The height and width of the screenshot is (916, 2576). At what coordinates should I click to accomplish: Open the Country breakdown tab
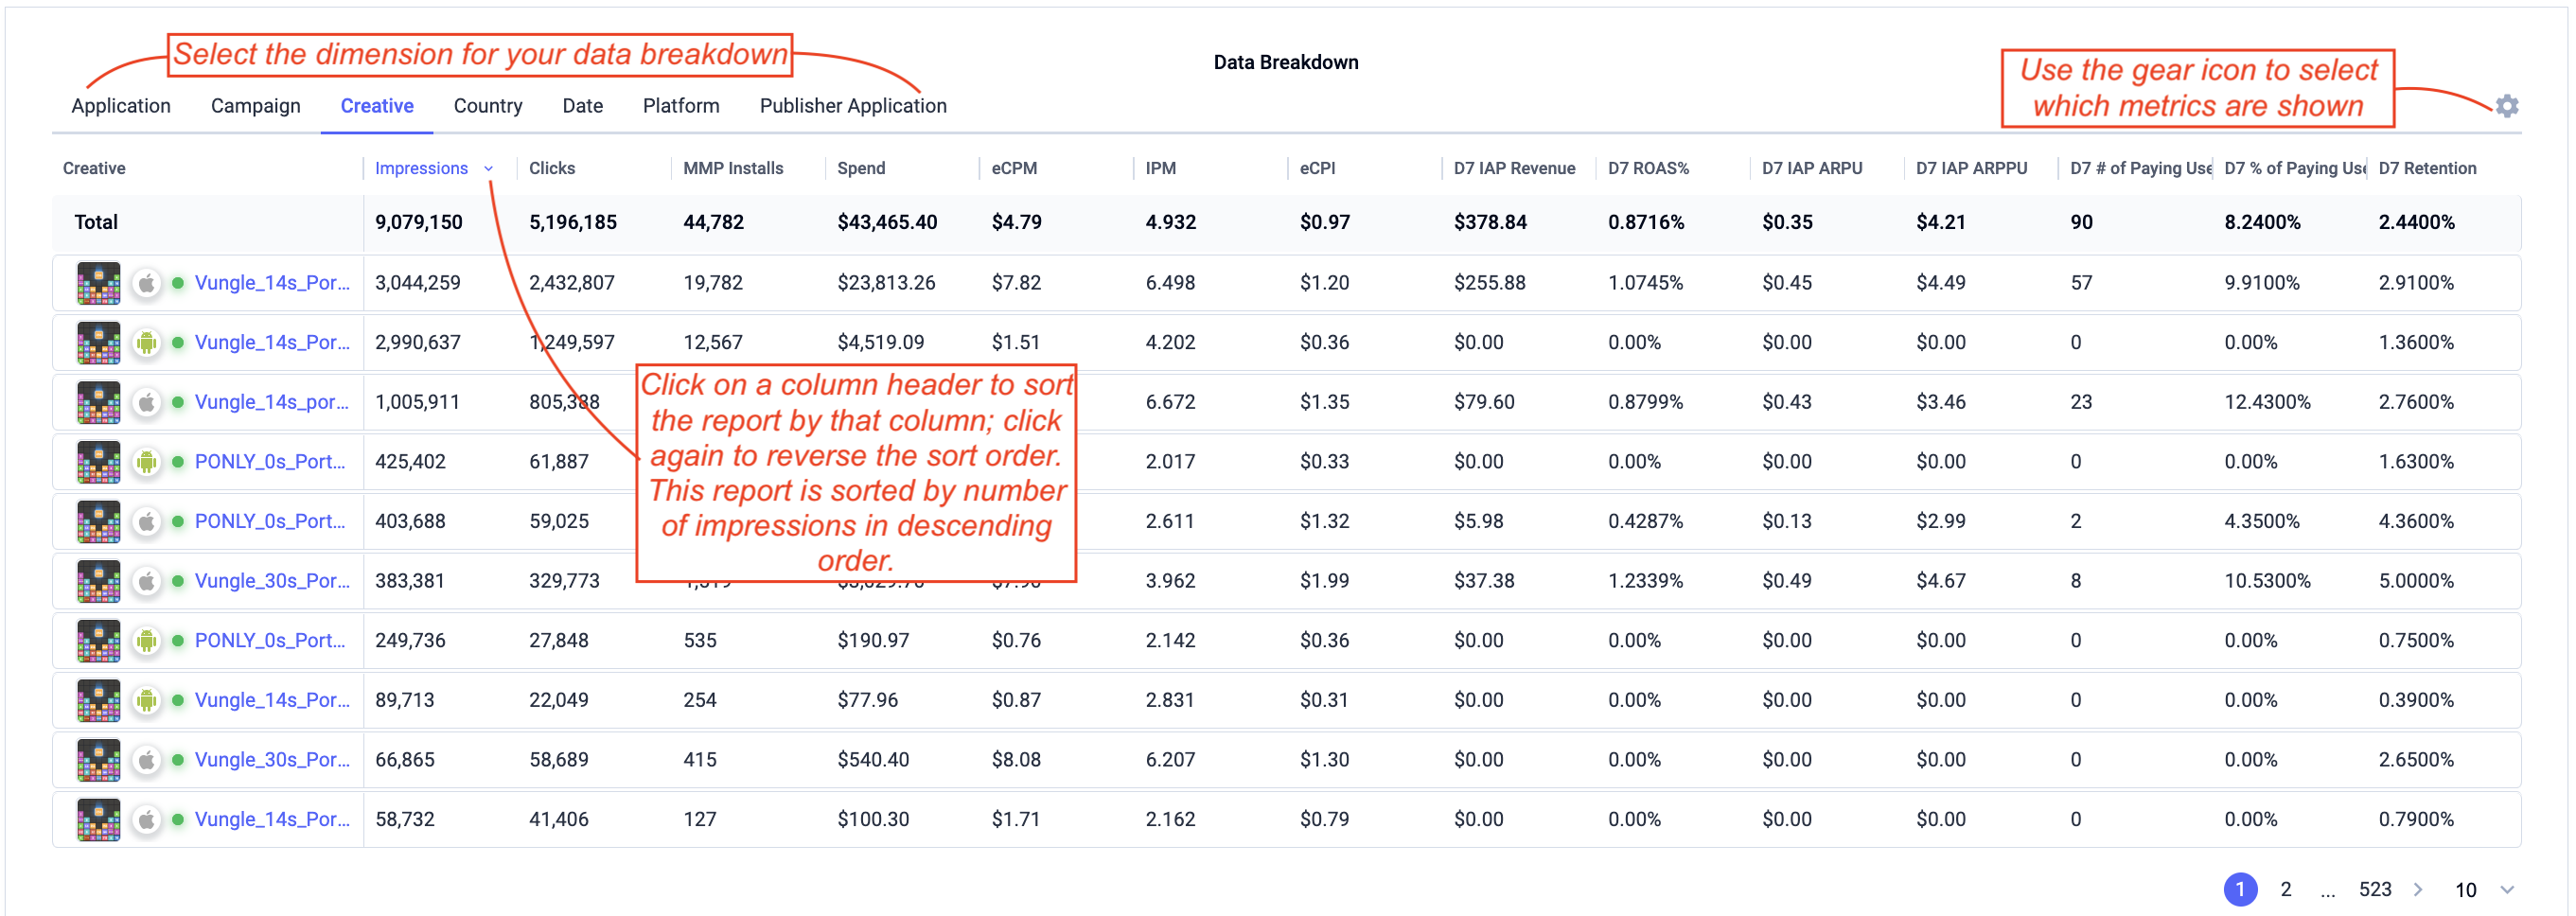(488, 106)
